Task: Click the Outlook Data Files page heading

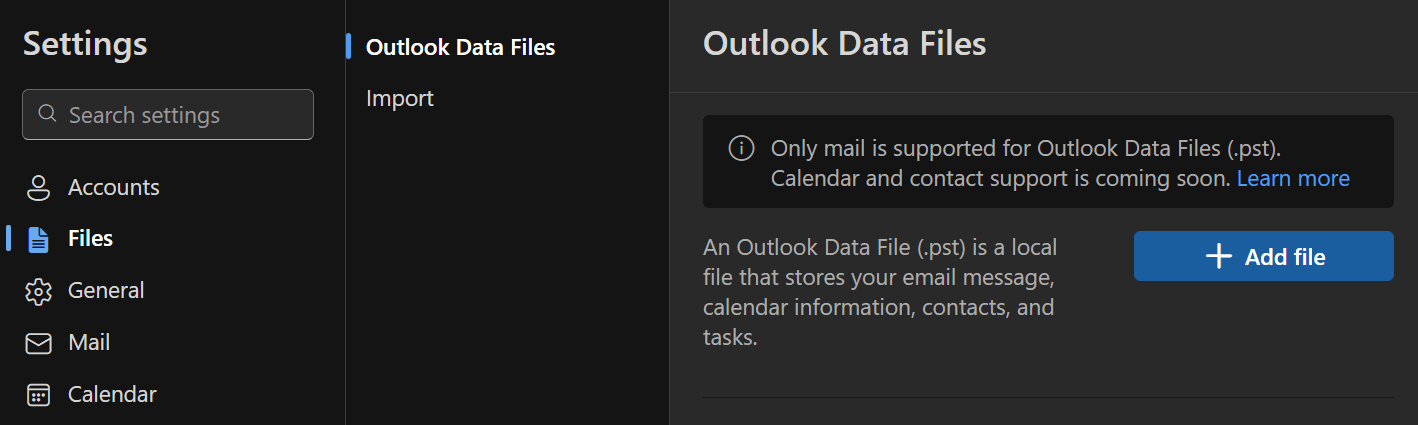Action: click(845, 44)
